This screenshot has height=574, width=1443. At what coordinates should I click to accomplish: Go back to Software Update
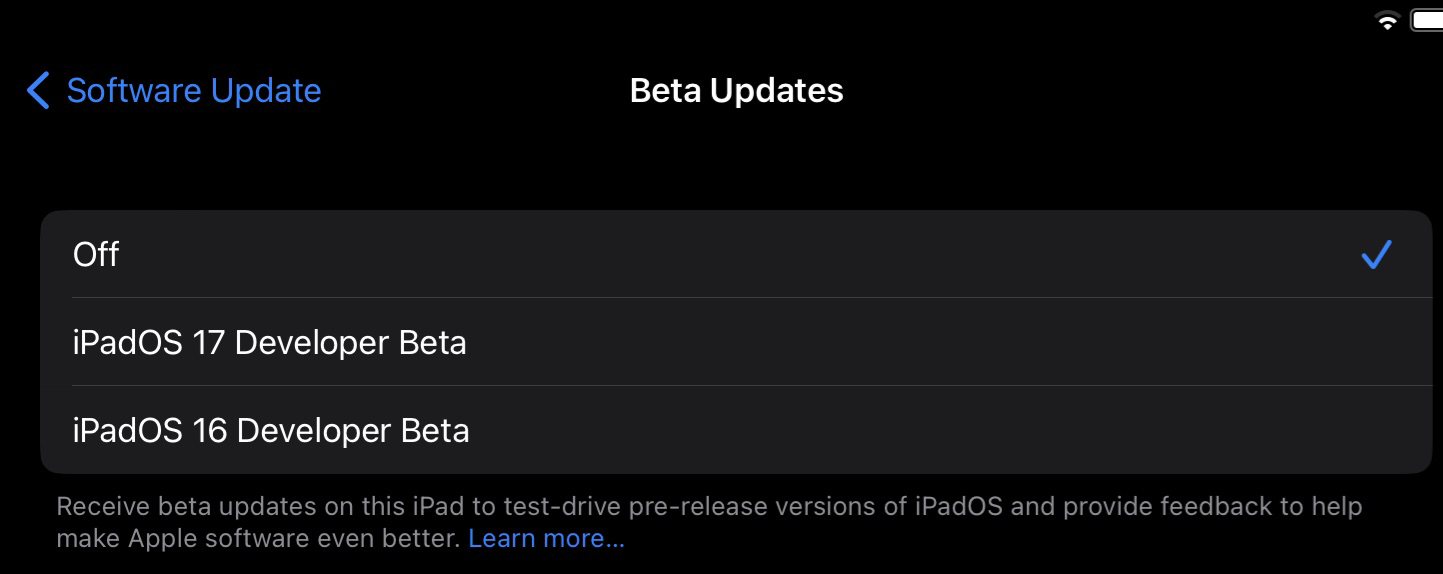pyautogui.click(x=174, y=90)
